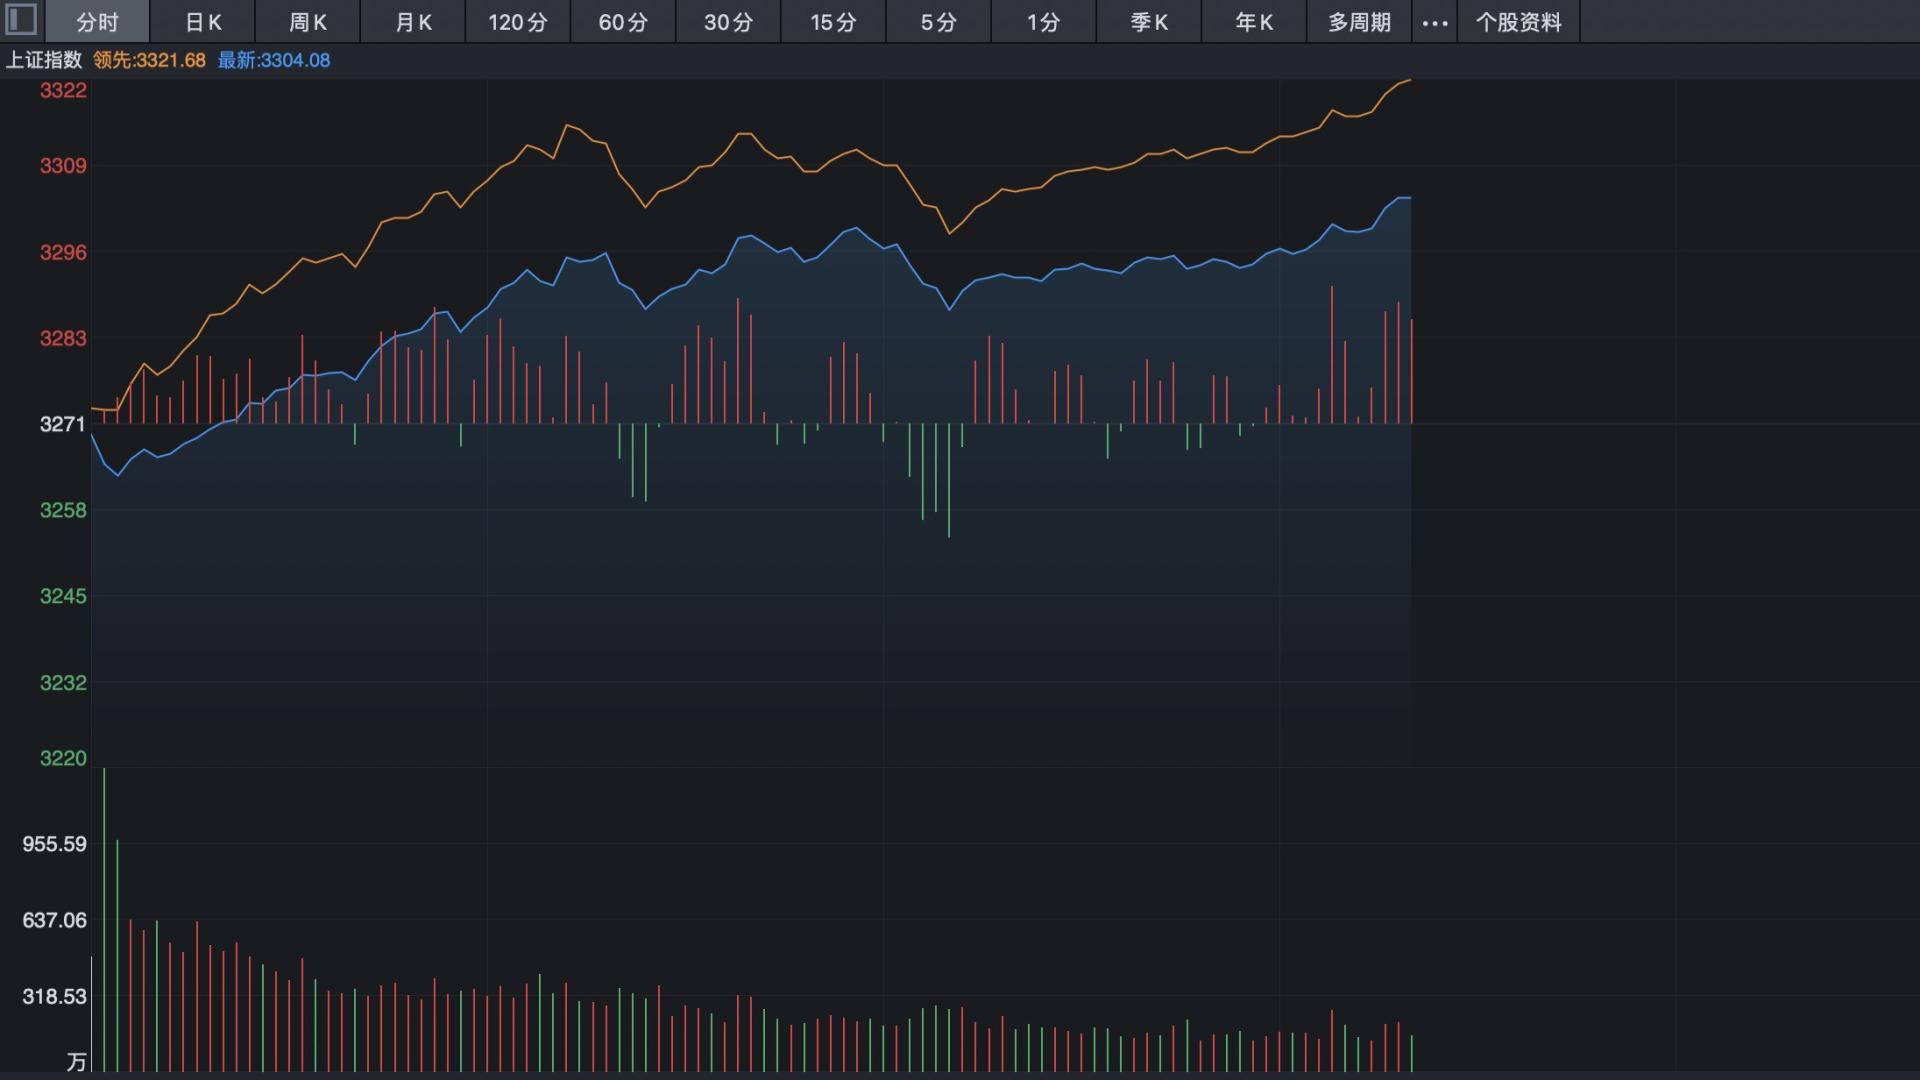Click the 3296 price axis label
Screen dimensions: 1920x1080
[x=63, y=253]
